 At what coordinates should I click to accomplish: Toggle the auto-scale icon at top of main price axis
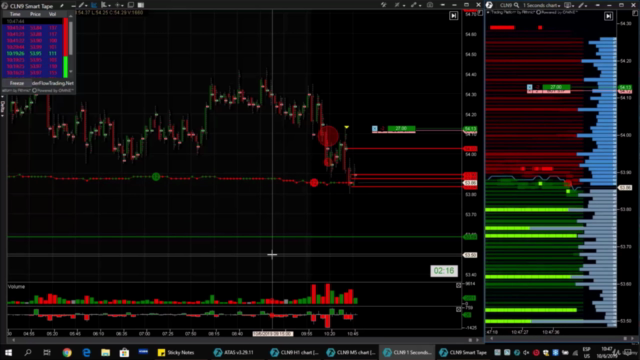point(480,13)
